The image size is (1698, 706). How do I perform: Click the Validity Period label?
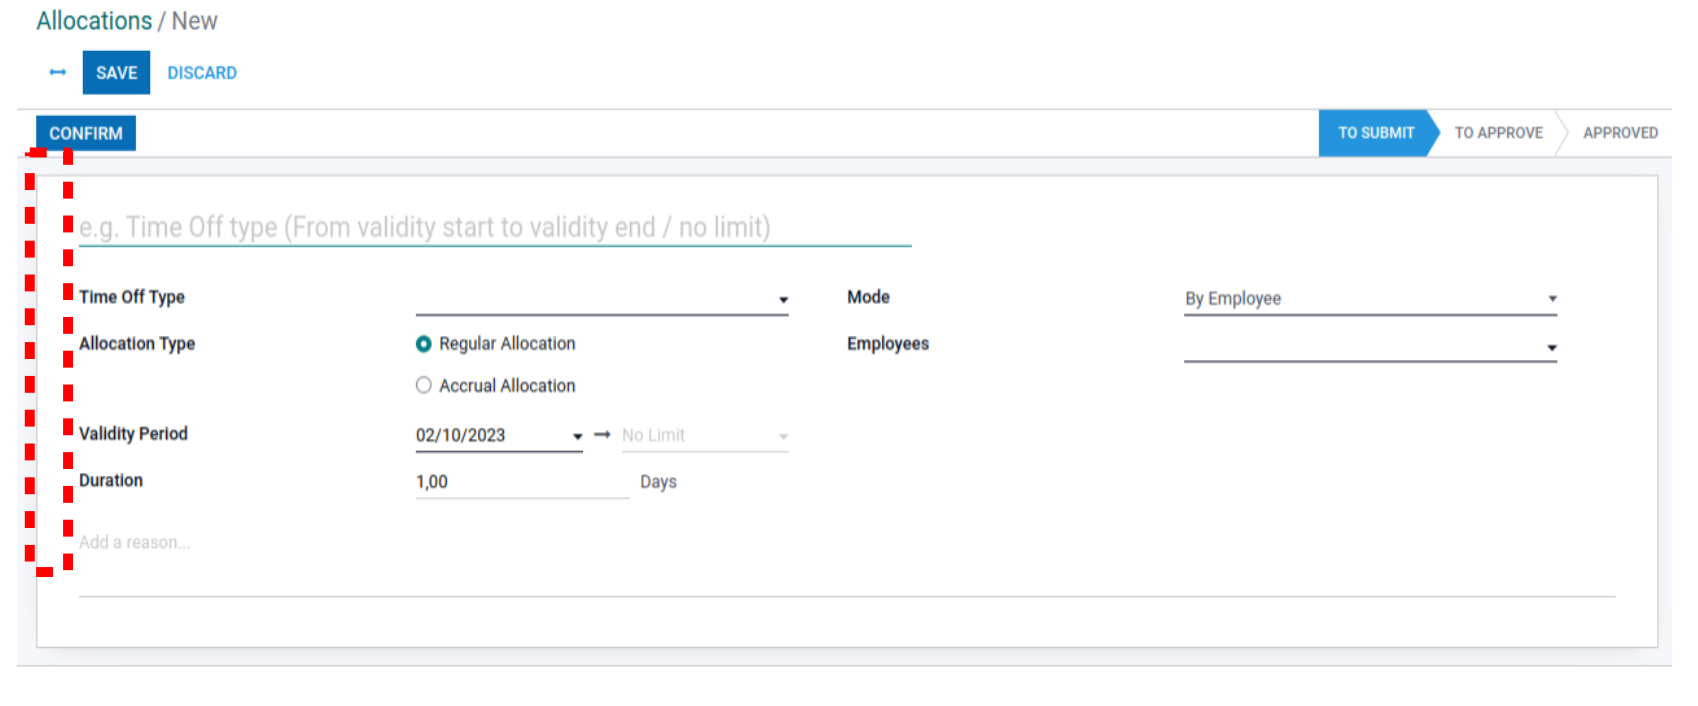[x=133, y=434]
